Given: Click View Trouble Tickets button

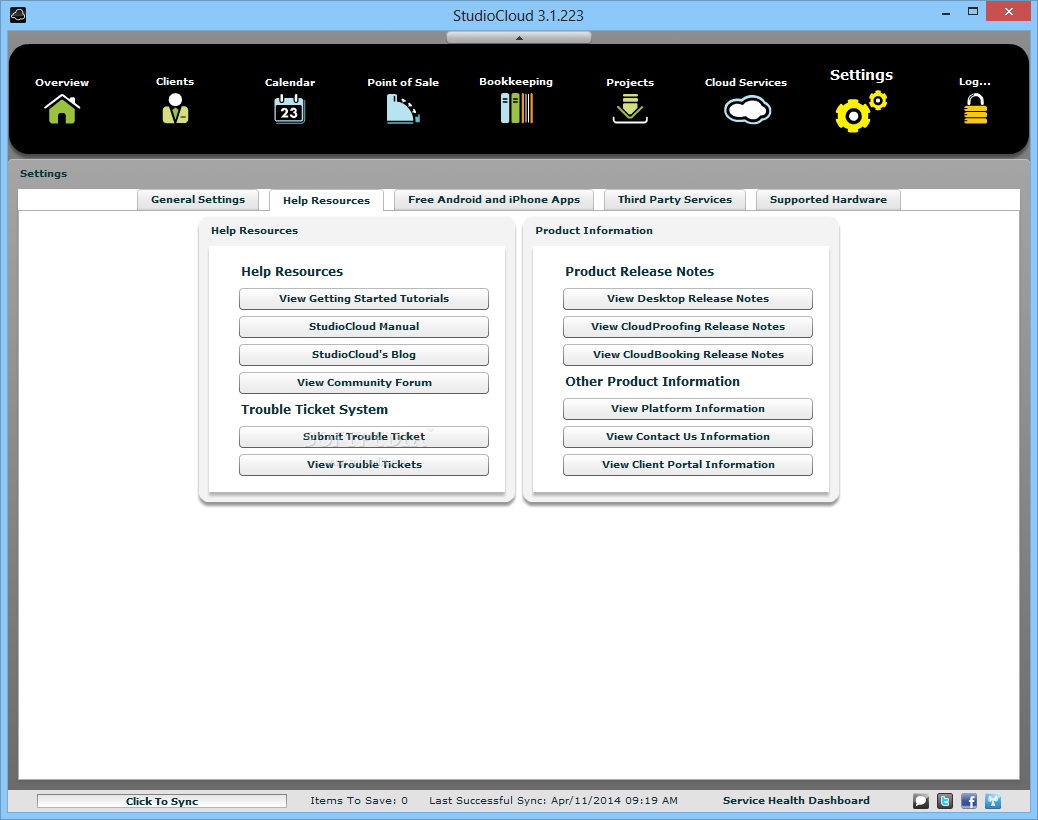Looking at the screenshot, I should (364, 465).
